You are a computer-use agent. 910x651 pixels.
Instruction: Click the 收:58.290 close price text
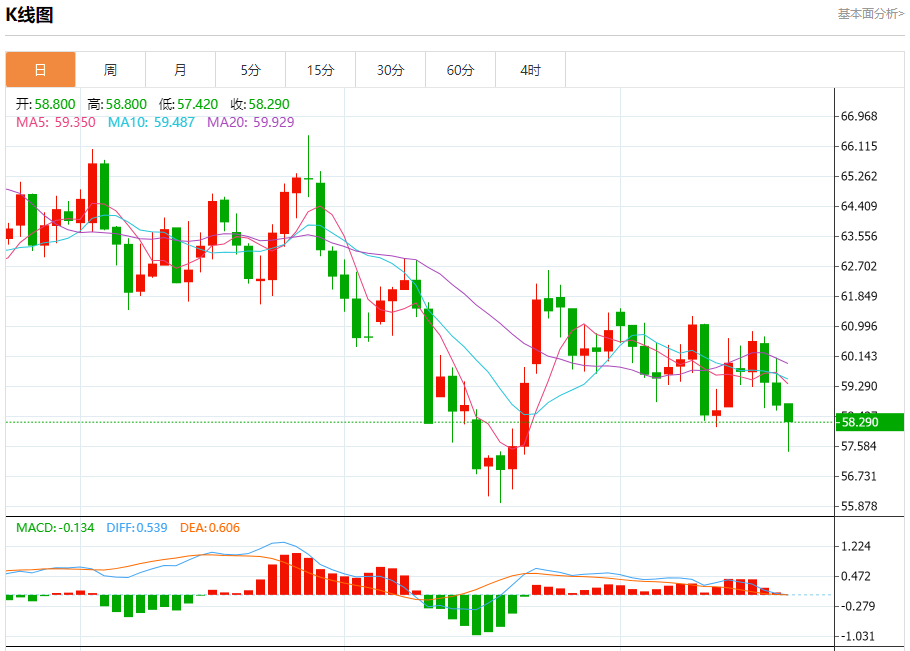[259, 104]
